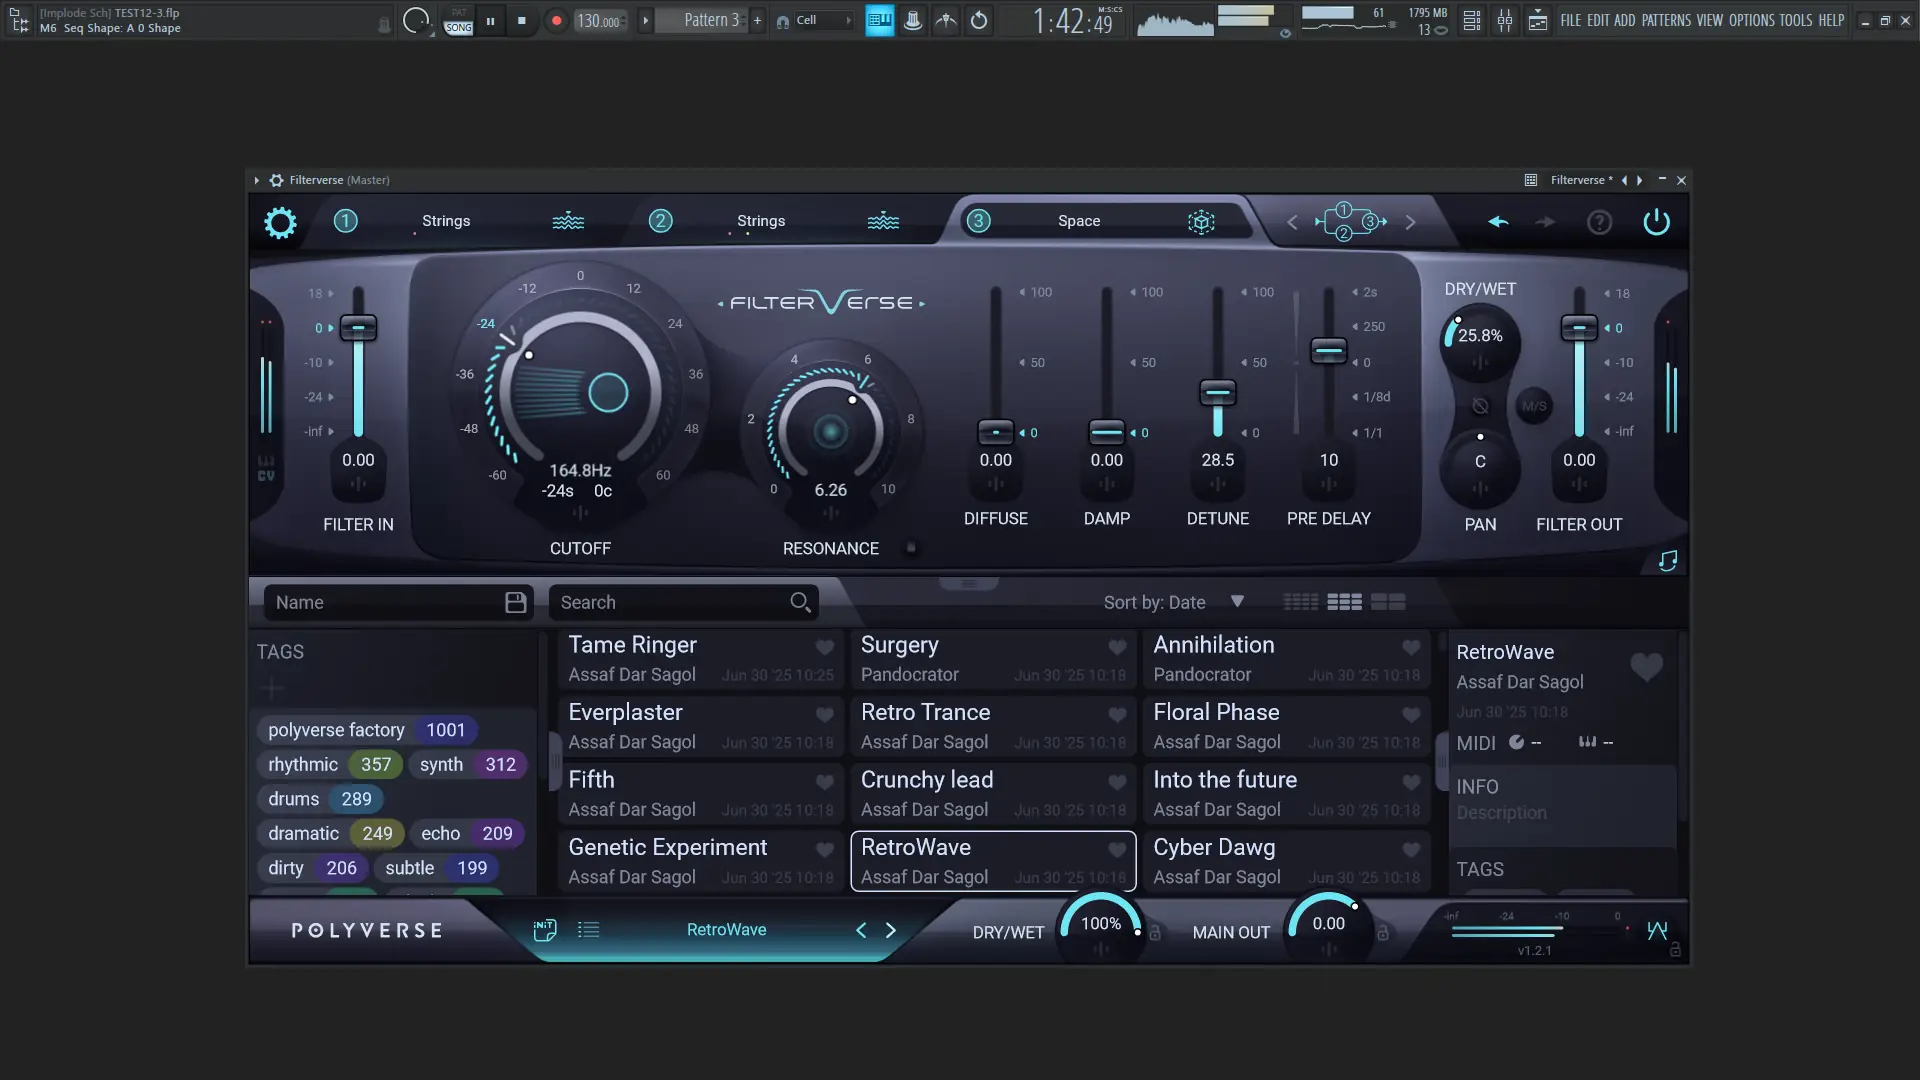The width and height of the screenshot is (1920, 1080).
Task: Click the preset list view icon
Action: point(588,930)
